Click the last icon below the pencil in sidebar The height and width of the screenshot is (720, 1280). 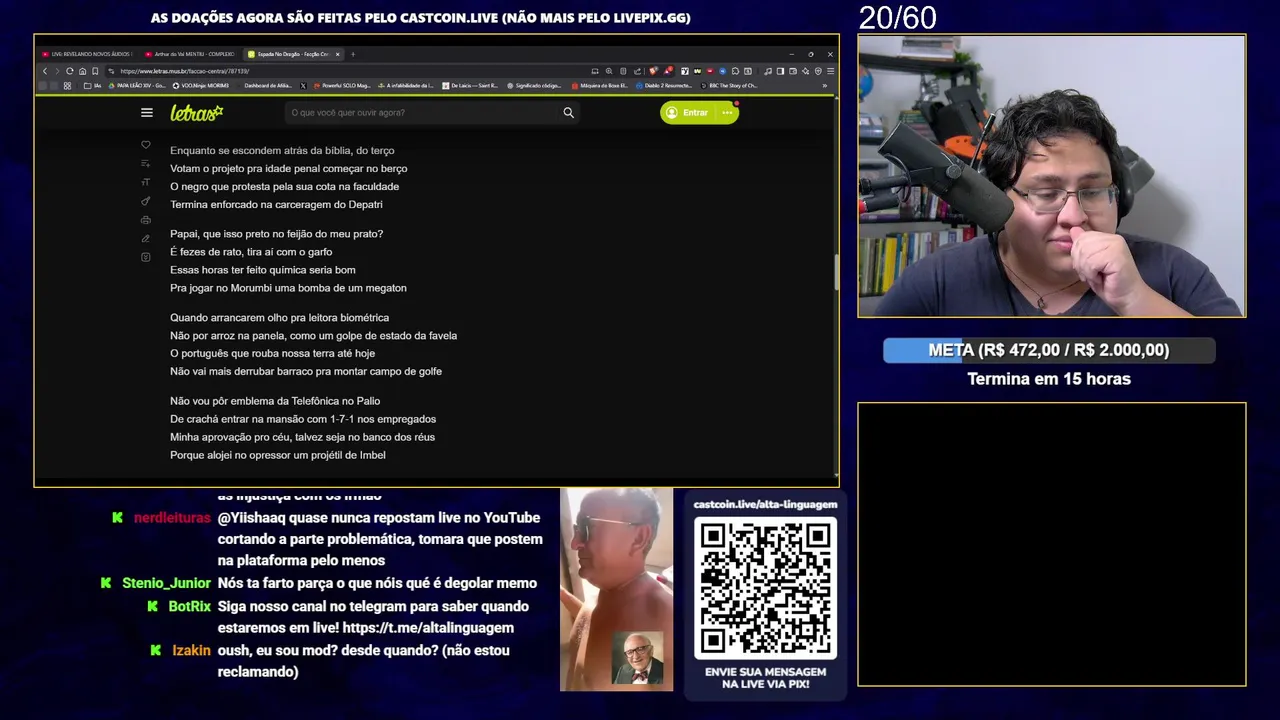point(145,257)
